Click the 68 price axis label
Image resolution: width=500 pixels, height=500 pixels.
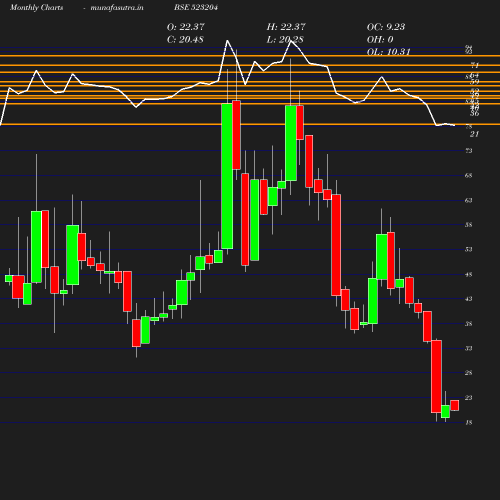469,175
